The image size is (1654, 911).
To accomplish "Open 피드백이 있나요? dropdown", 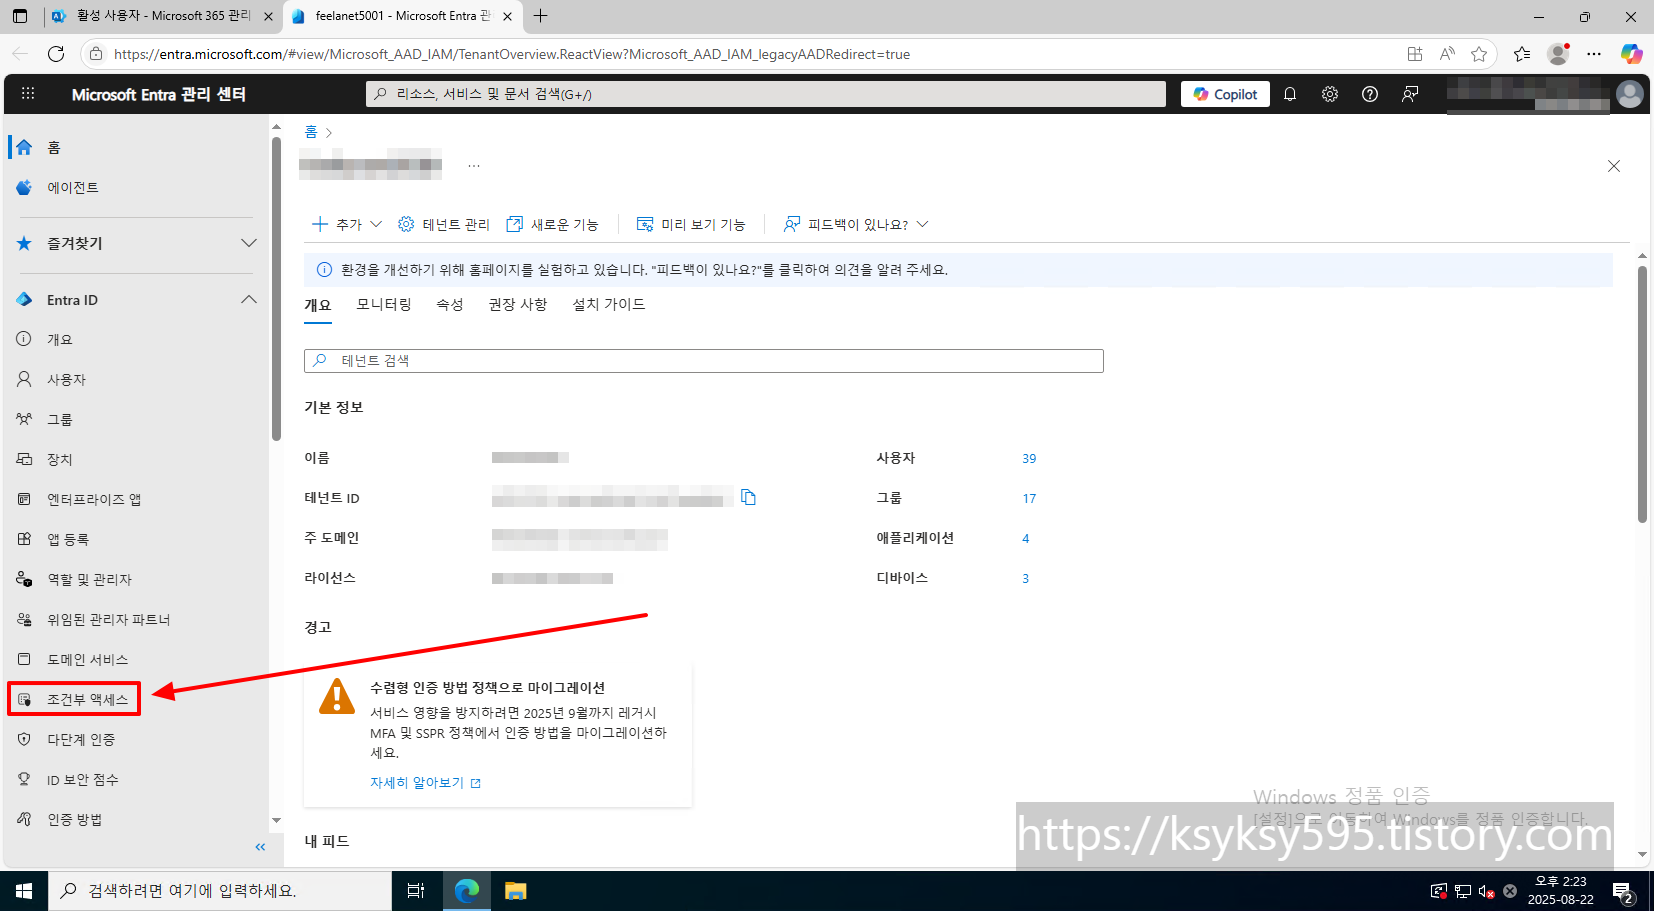I will 856,224.
